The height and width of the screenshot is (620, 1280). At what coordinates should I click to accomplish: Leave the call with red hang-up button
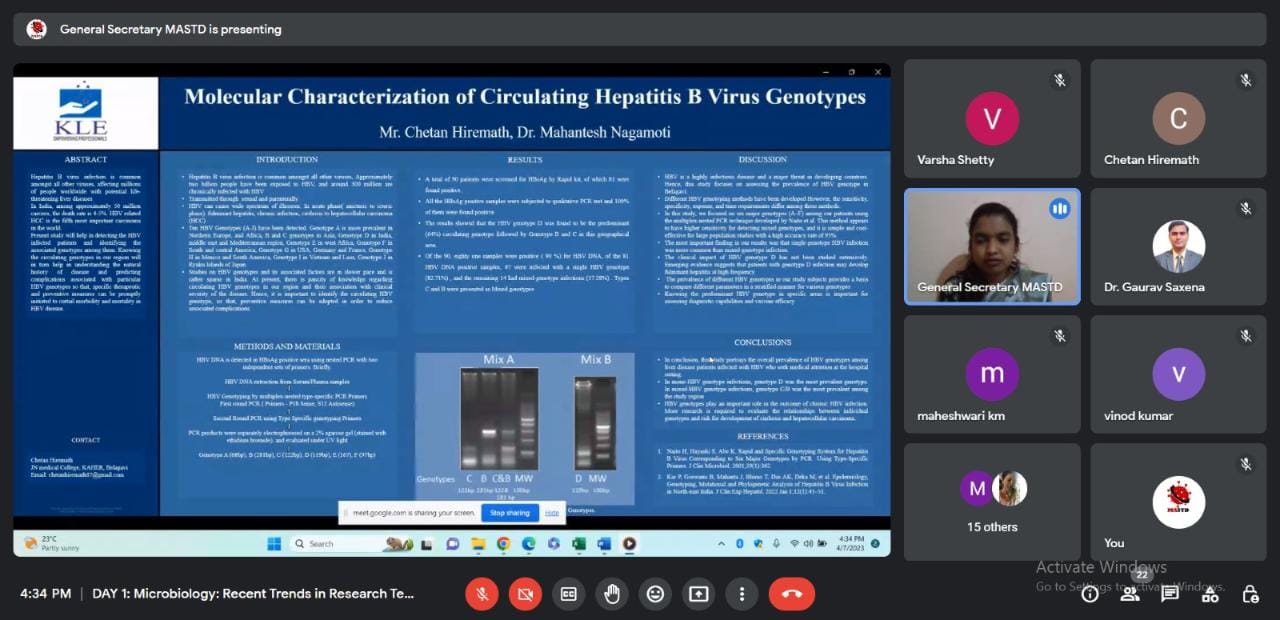pyautogui.click(x=791, y=594)
